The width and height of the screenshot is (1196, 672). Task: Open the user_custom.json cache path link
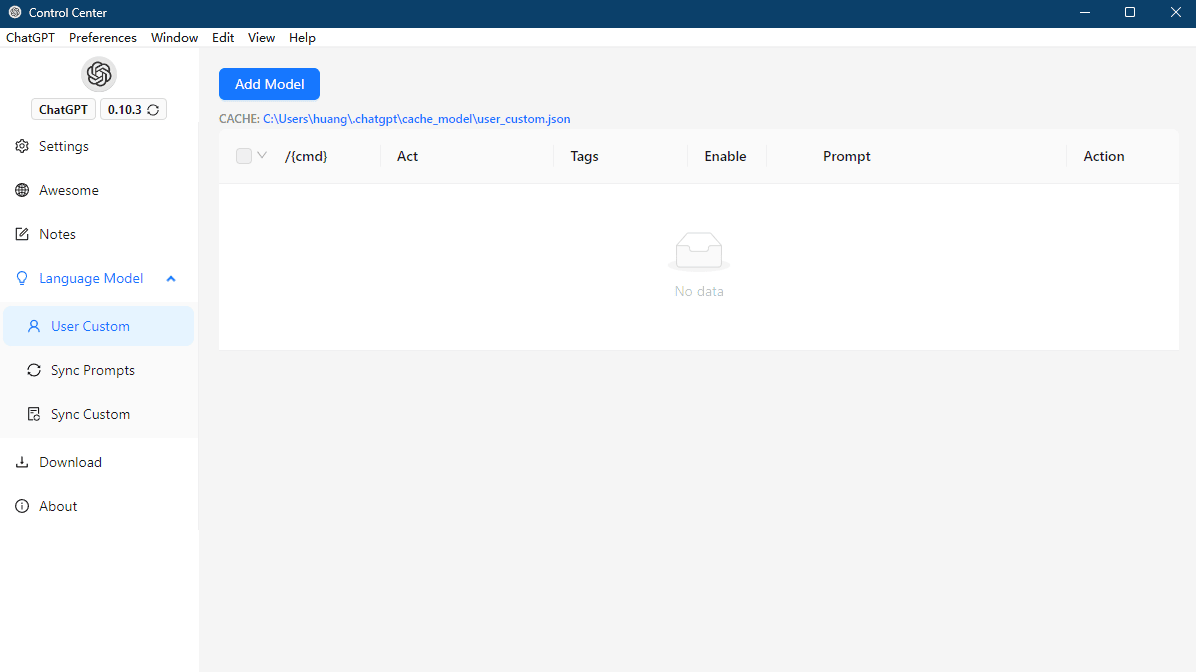click(416, 118)
